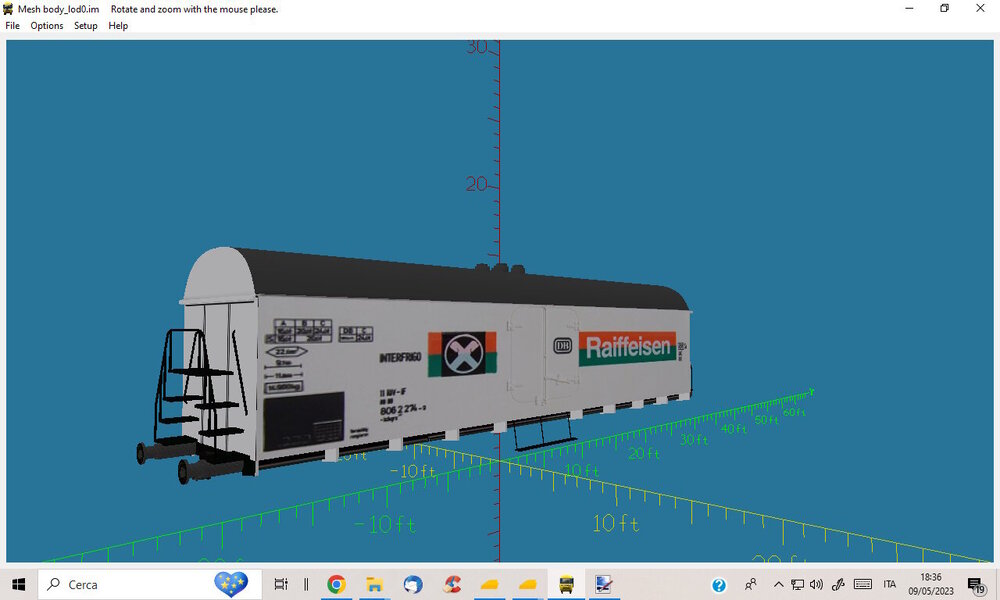Open the notification center with 19 alerts
Viewport: 1000px width, 600px height.
pos(976,585)
